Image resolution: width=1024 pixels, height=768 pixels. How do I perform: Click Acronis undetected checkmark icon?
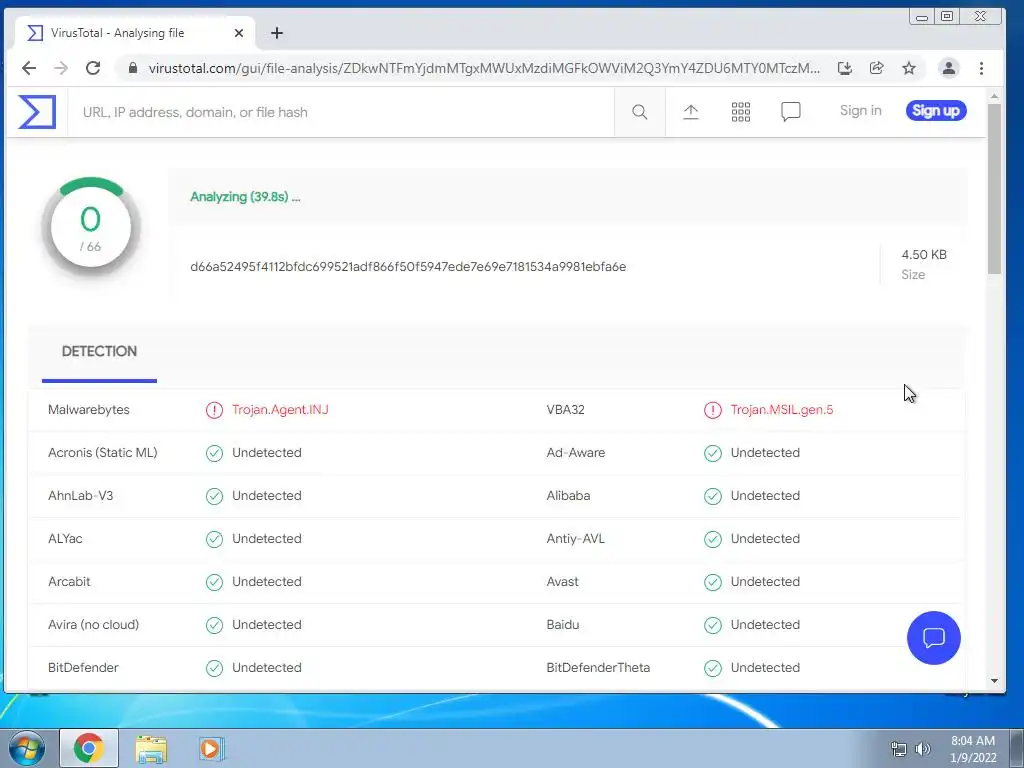coord(214,453)
